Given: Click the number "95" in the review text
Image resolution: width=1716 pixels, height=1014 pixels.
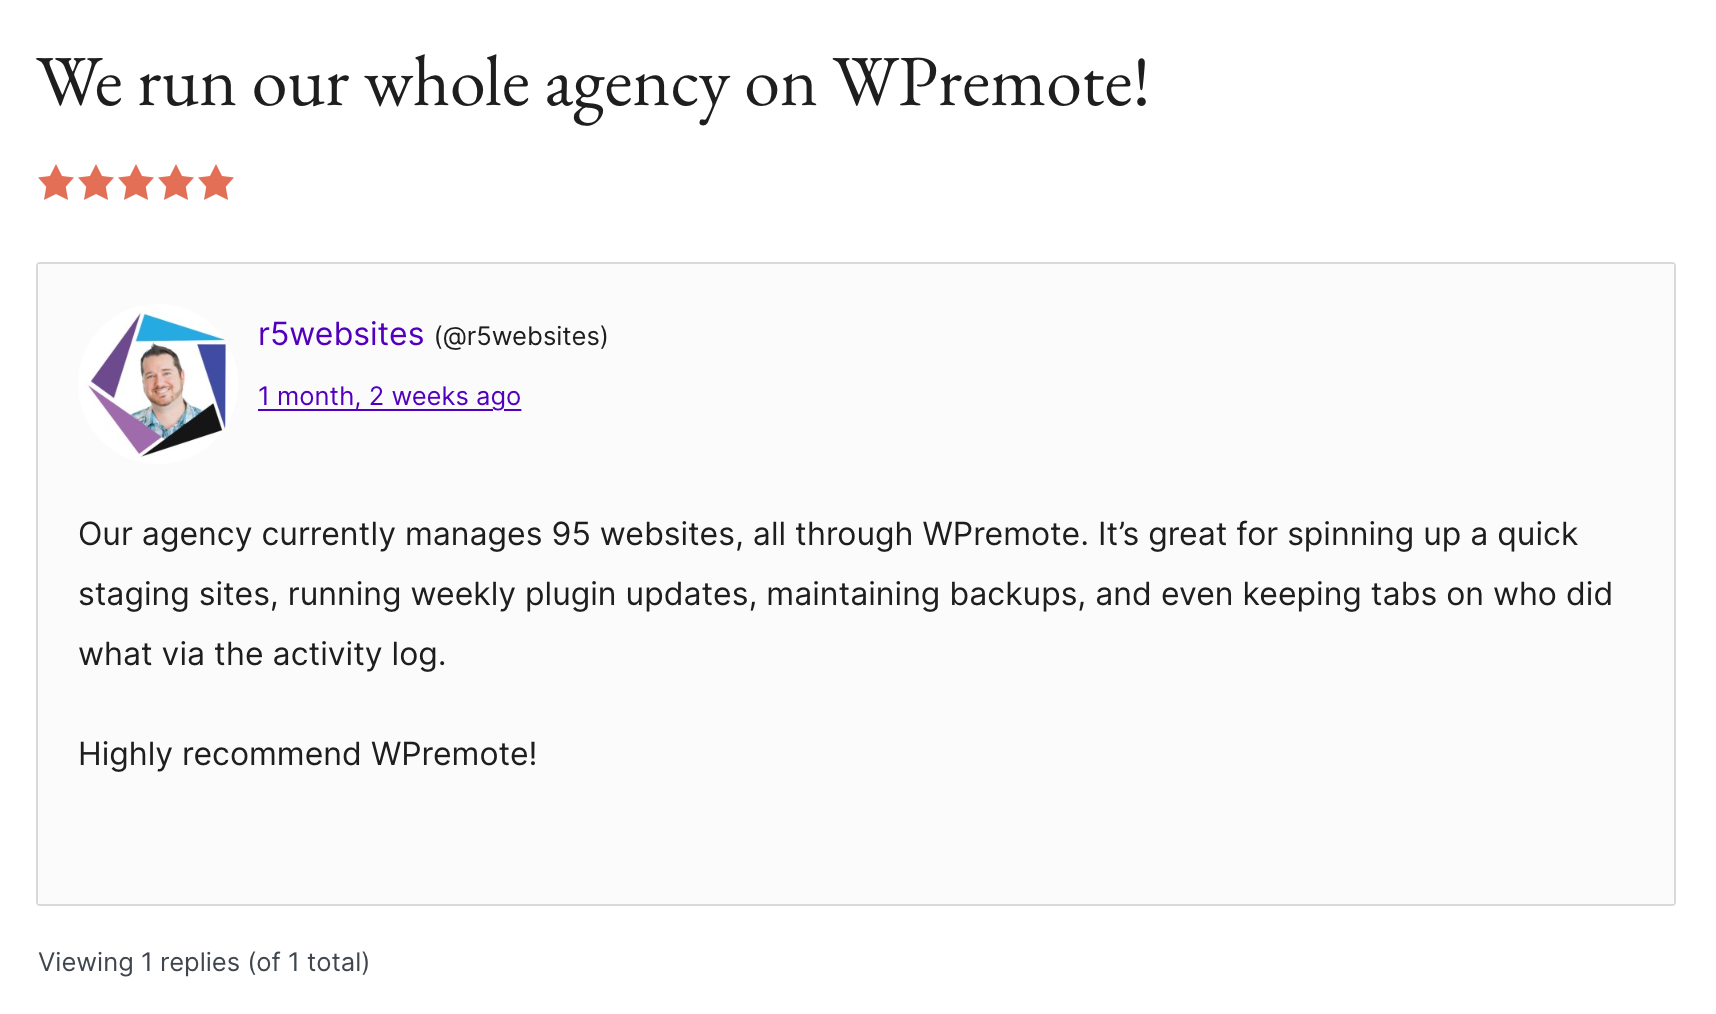Looking at the screenshot, I should pyautogui.click(x=571, y=535).
